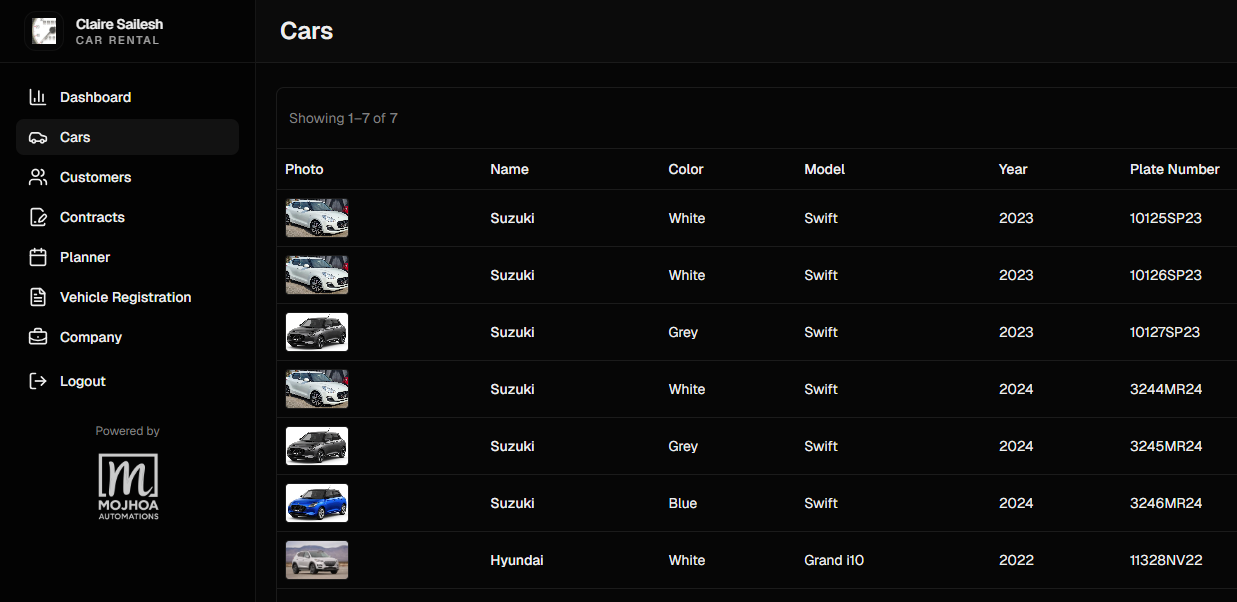Image resolution: width=1237 pixels, height=602 pixels.
Task: Open the Dashboard menu entry
Action: tap(95, 96)
